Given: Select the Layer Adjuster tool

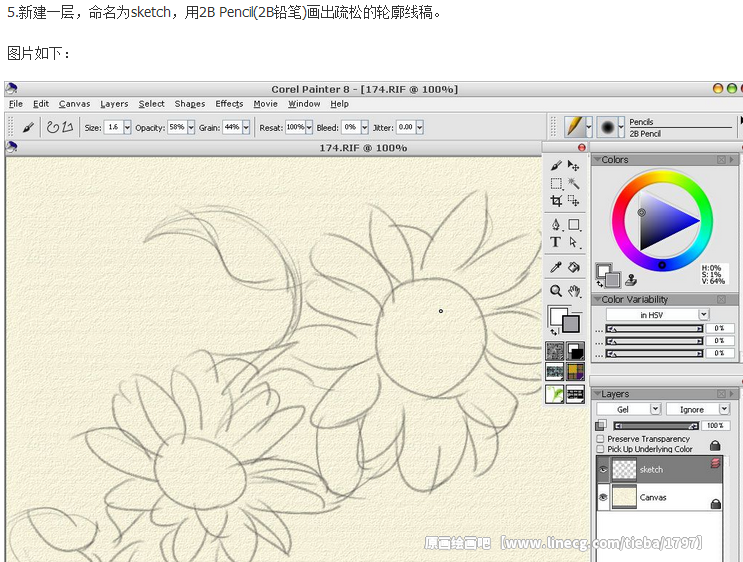Looking at the screenshot, I should coord(573,165).
